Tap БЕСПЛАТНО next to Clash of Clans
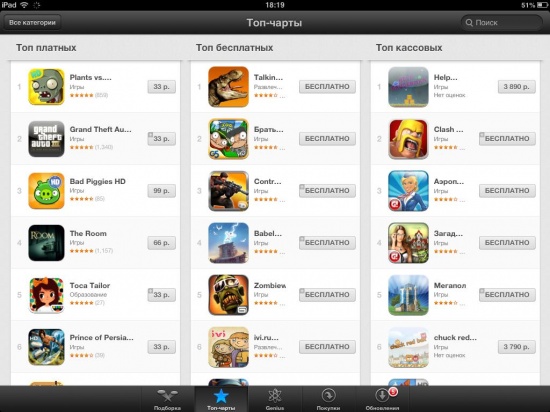 [x=507, y=139]
